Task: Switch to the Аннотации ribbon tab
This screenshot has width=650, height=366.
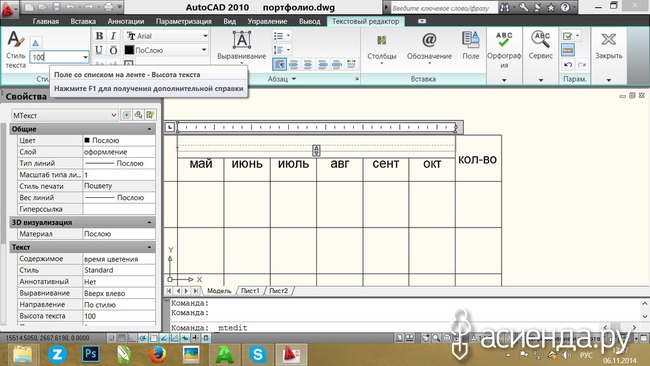Action: tap(126, 21)
